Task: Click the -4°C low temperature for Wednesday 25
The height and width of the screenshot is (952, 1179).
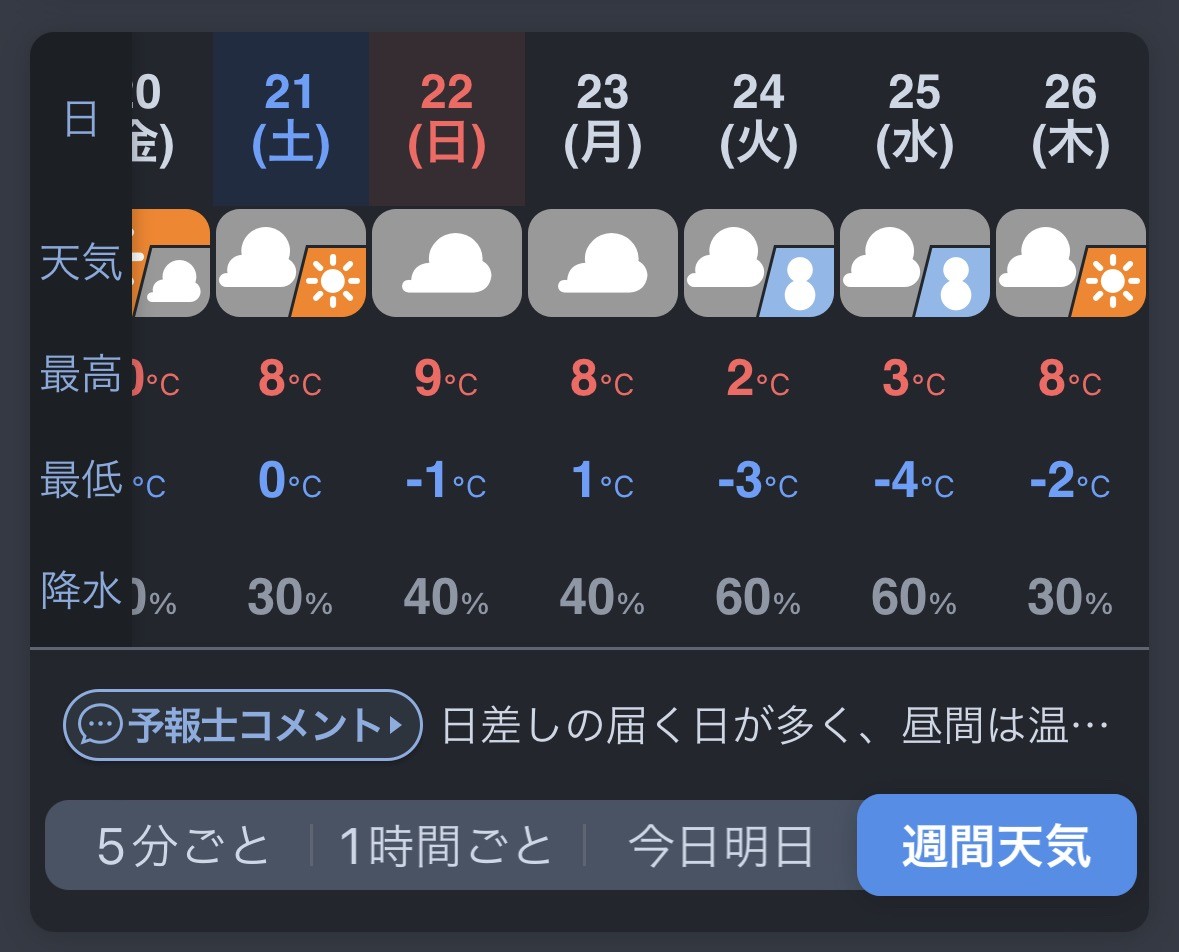Action: click(914, 480)
